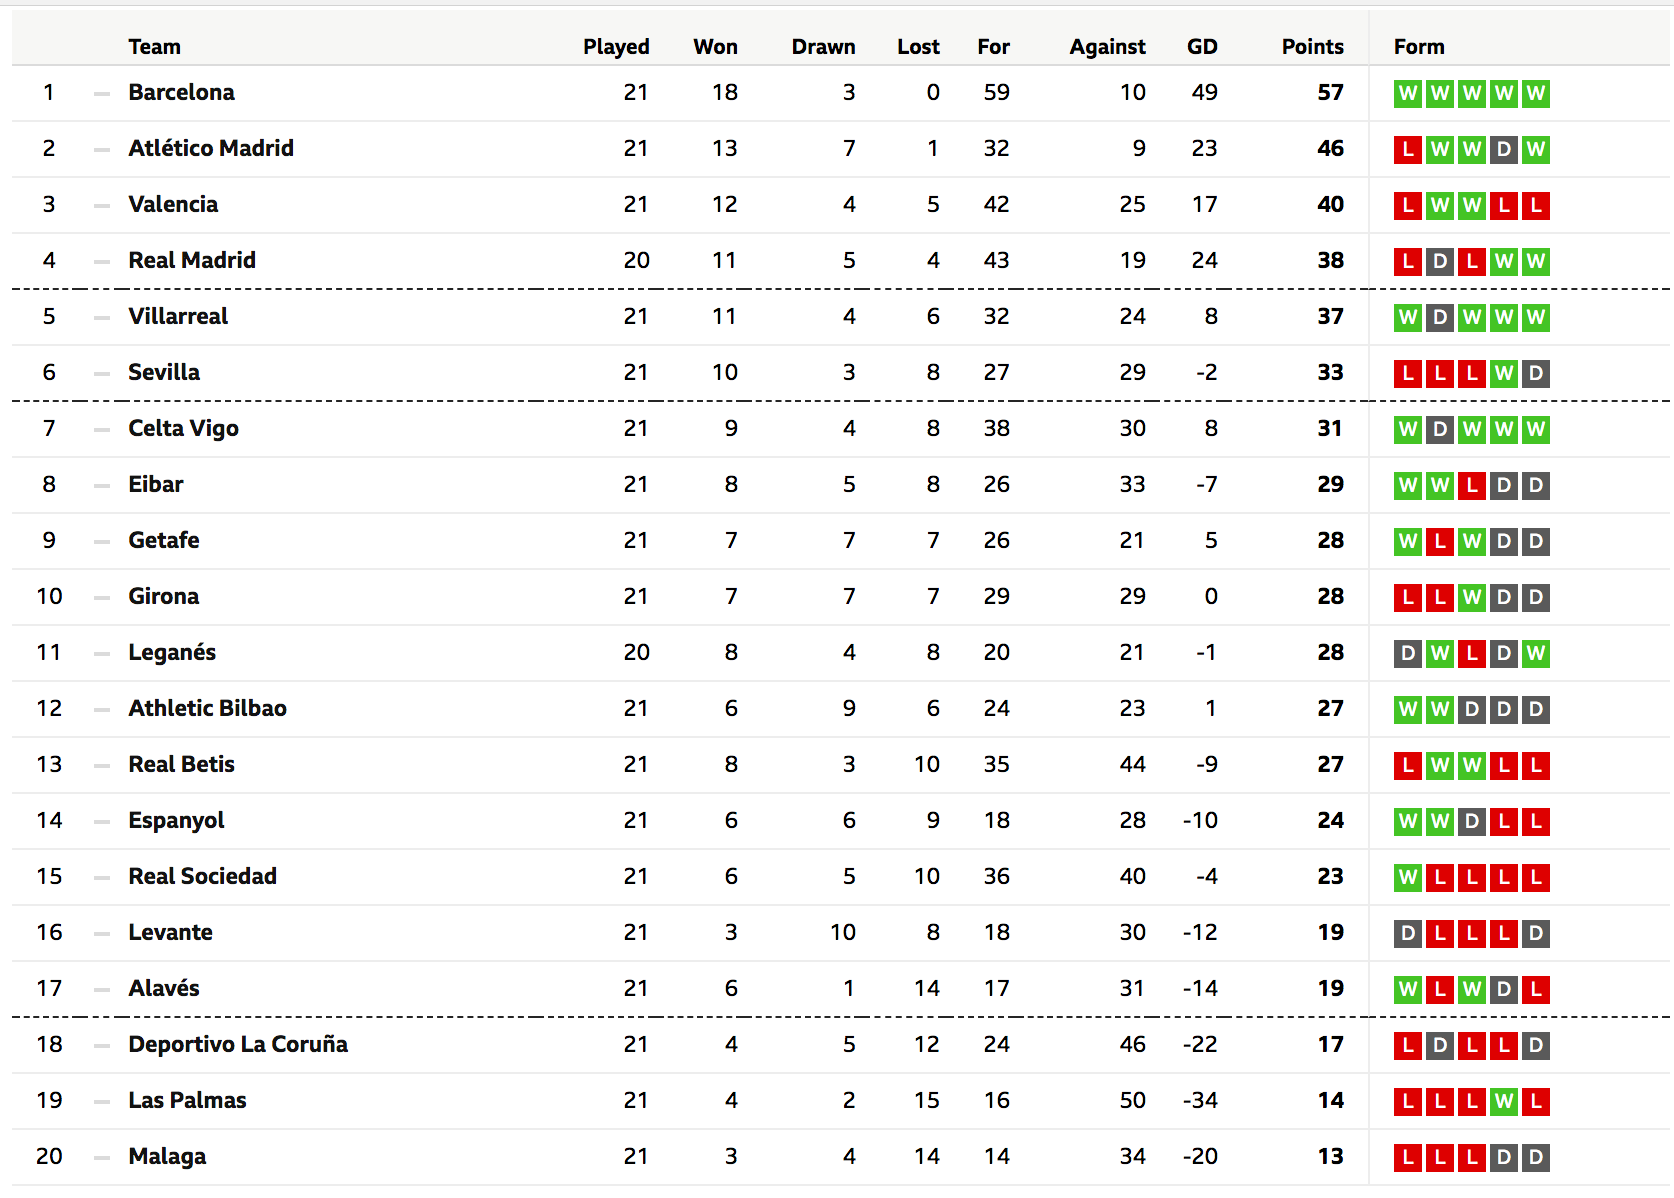Click Real Sociedad's green W form badge
1674x1198 pixels.
coord(1408,877)
